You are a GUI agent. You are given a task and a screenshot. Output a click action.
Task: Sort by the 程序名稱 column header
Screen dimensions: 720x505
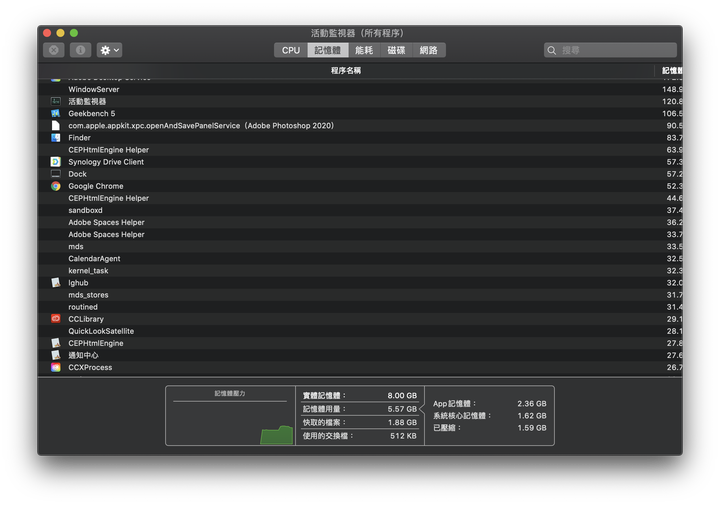pyautogui.click(x=346, y=70)
